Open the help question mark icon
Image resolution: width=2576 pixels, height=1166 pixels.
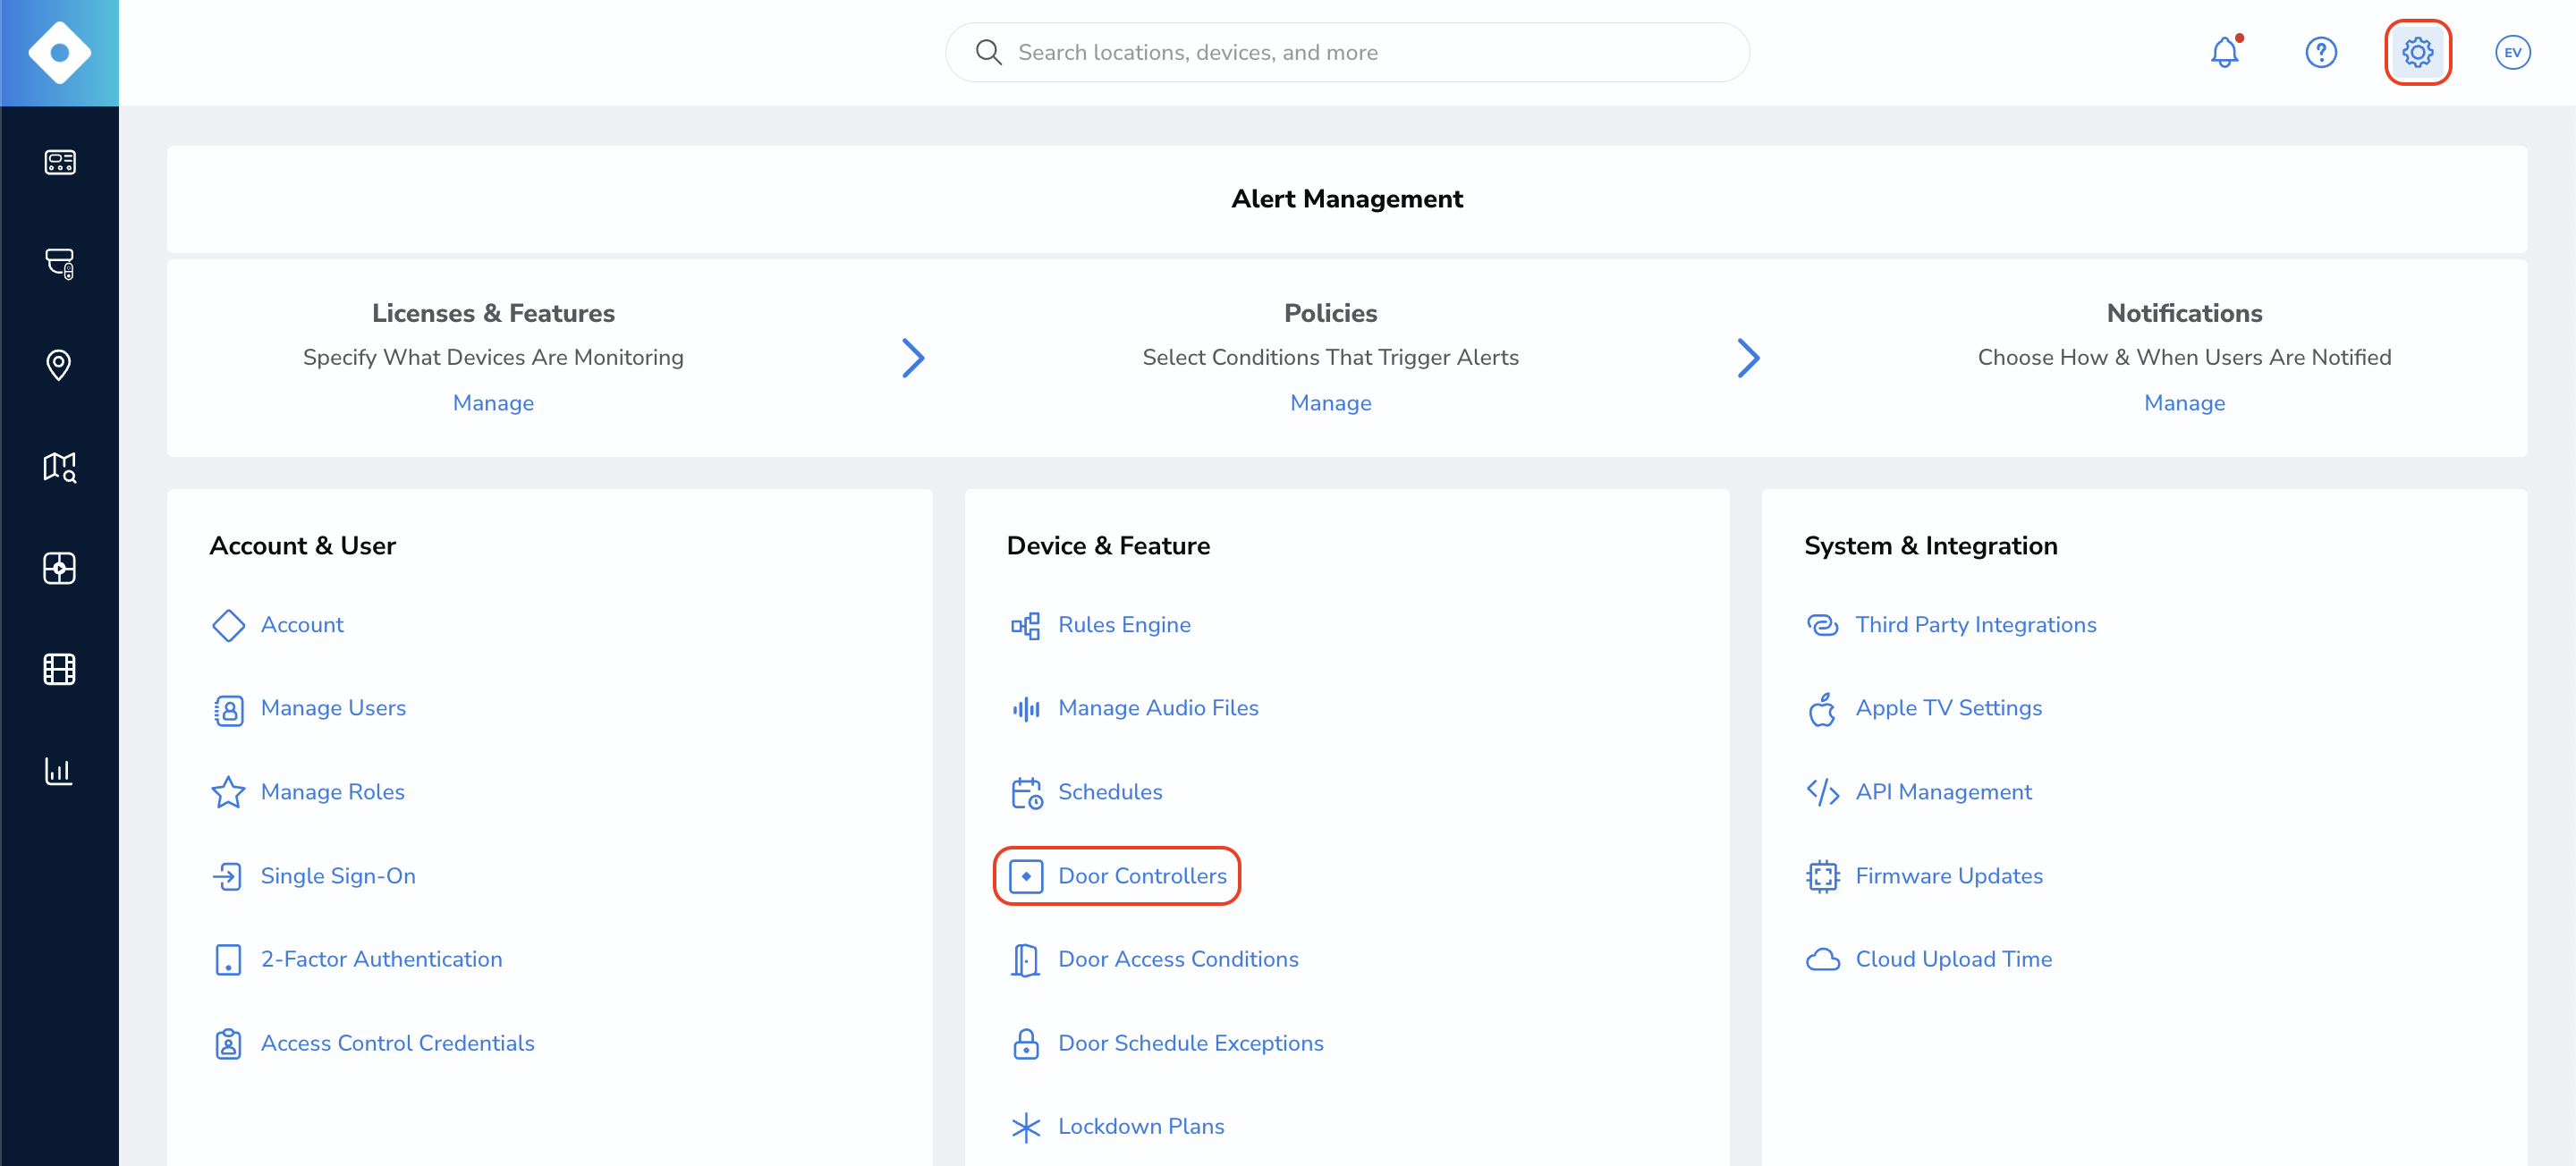coord(2321,52)
